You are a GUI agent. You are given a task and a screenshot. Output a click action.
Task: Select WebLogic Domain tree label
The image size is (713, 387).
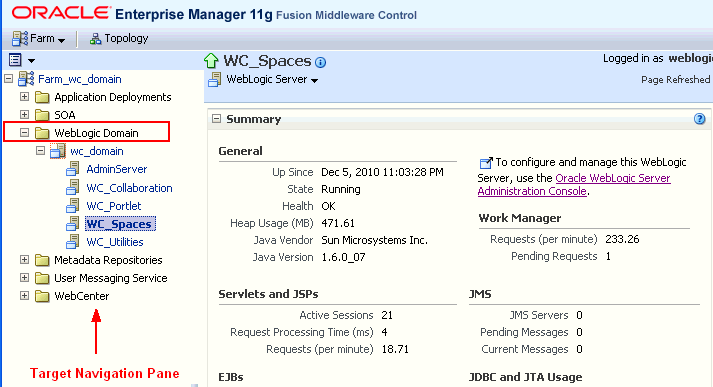pyautogui.click(x=96, y=133)
